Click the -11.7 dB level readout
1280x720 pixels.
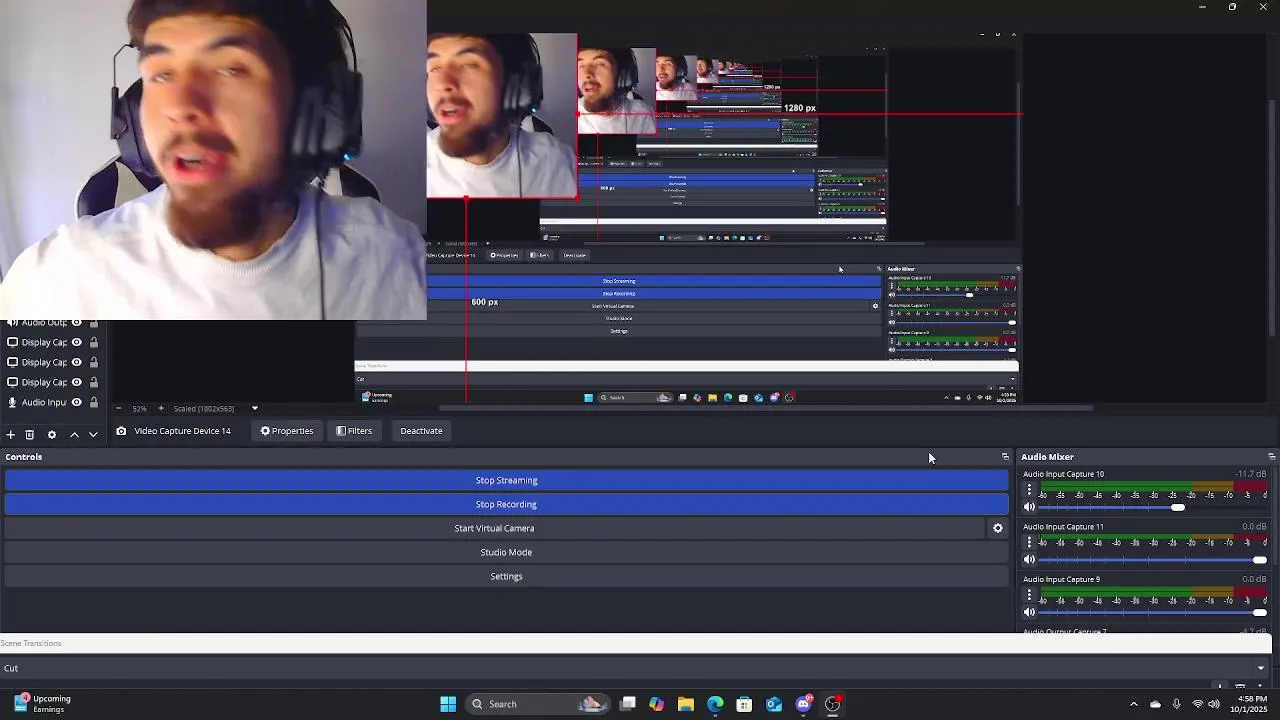(x=1251, y=474)
